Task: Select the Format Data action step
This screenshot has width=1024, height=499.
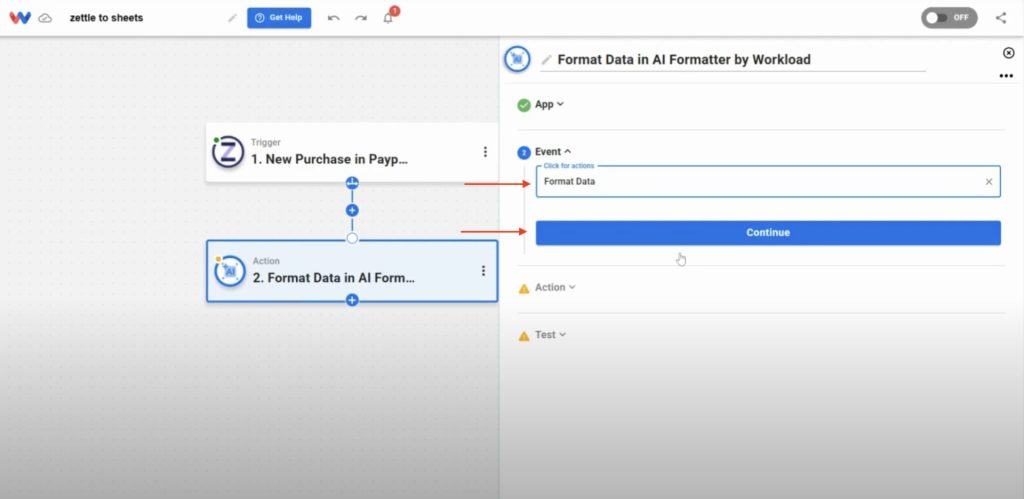Action: point(352,271)
